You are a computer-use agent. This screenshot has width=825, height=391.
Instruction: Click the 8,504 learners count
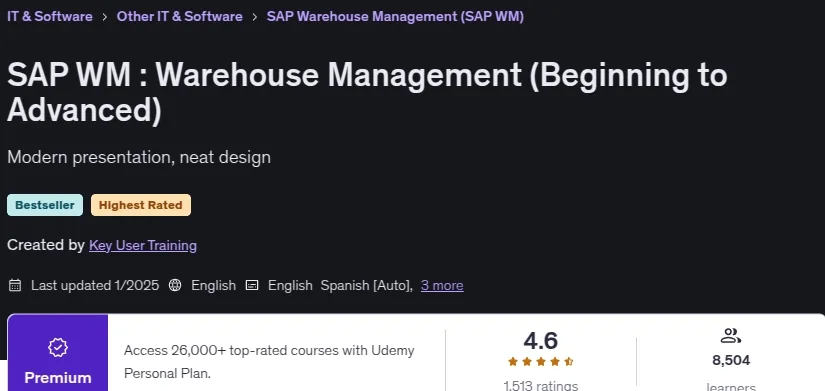pyautogui.click(x=731, y=360)
